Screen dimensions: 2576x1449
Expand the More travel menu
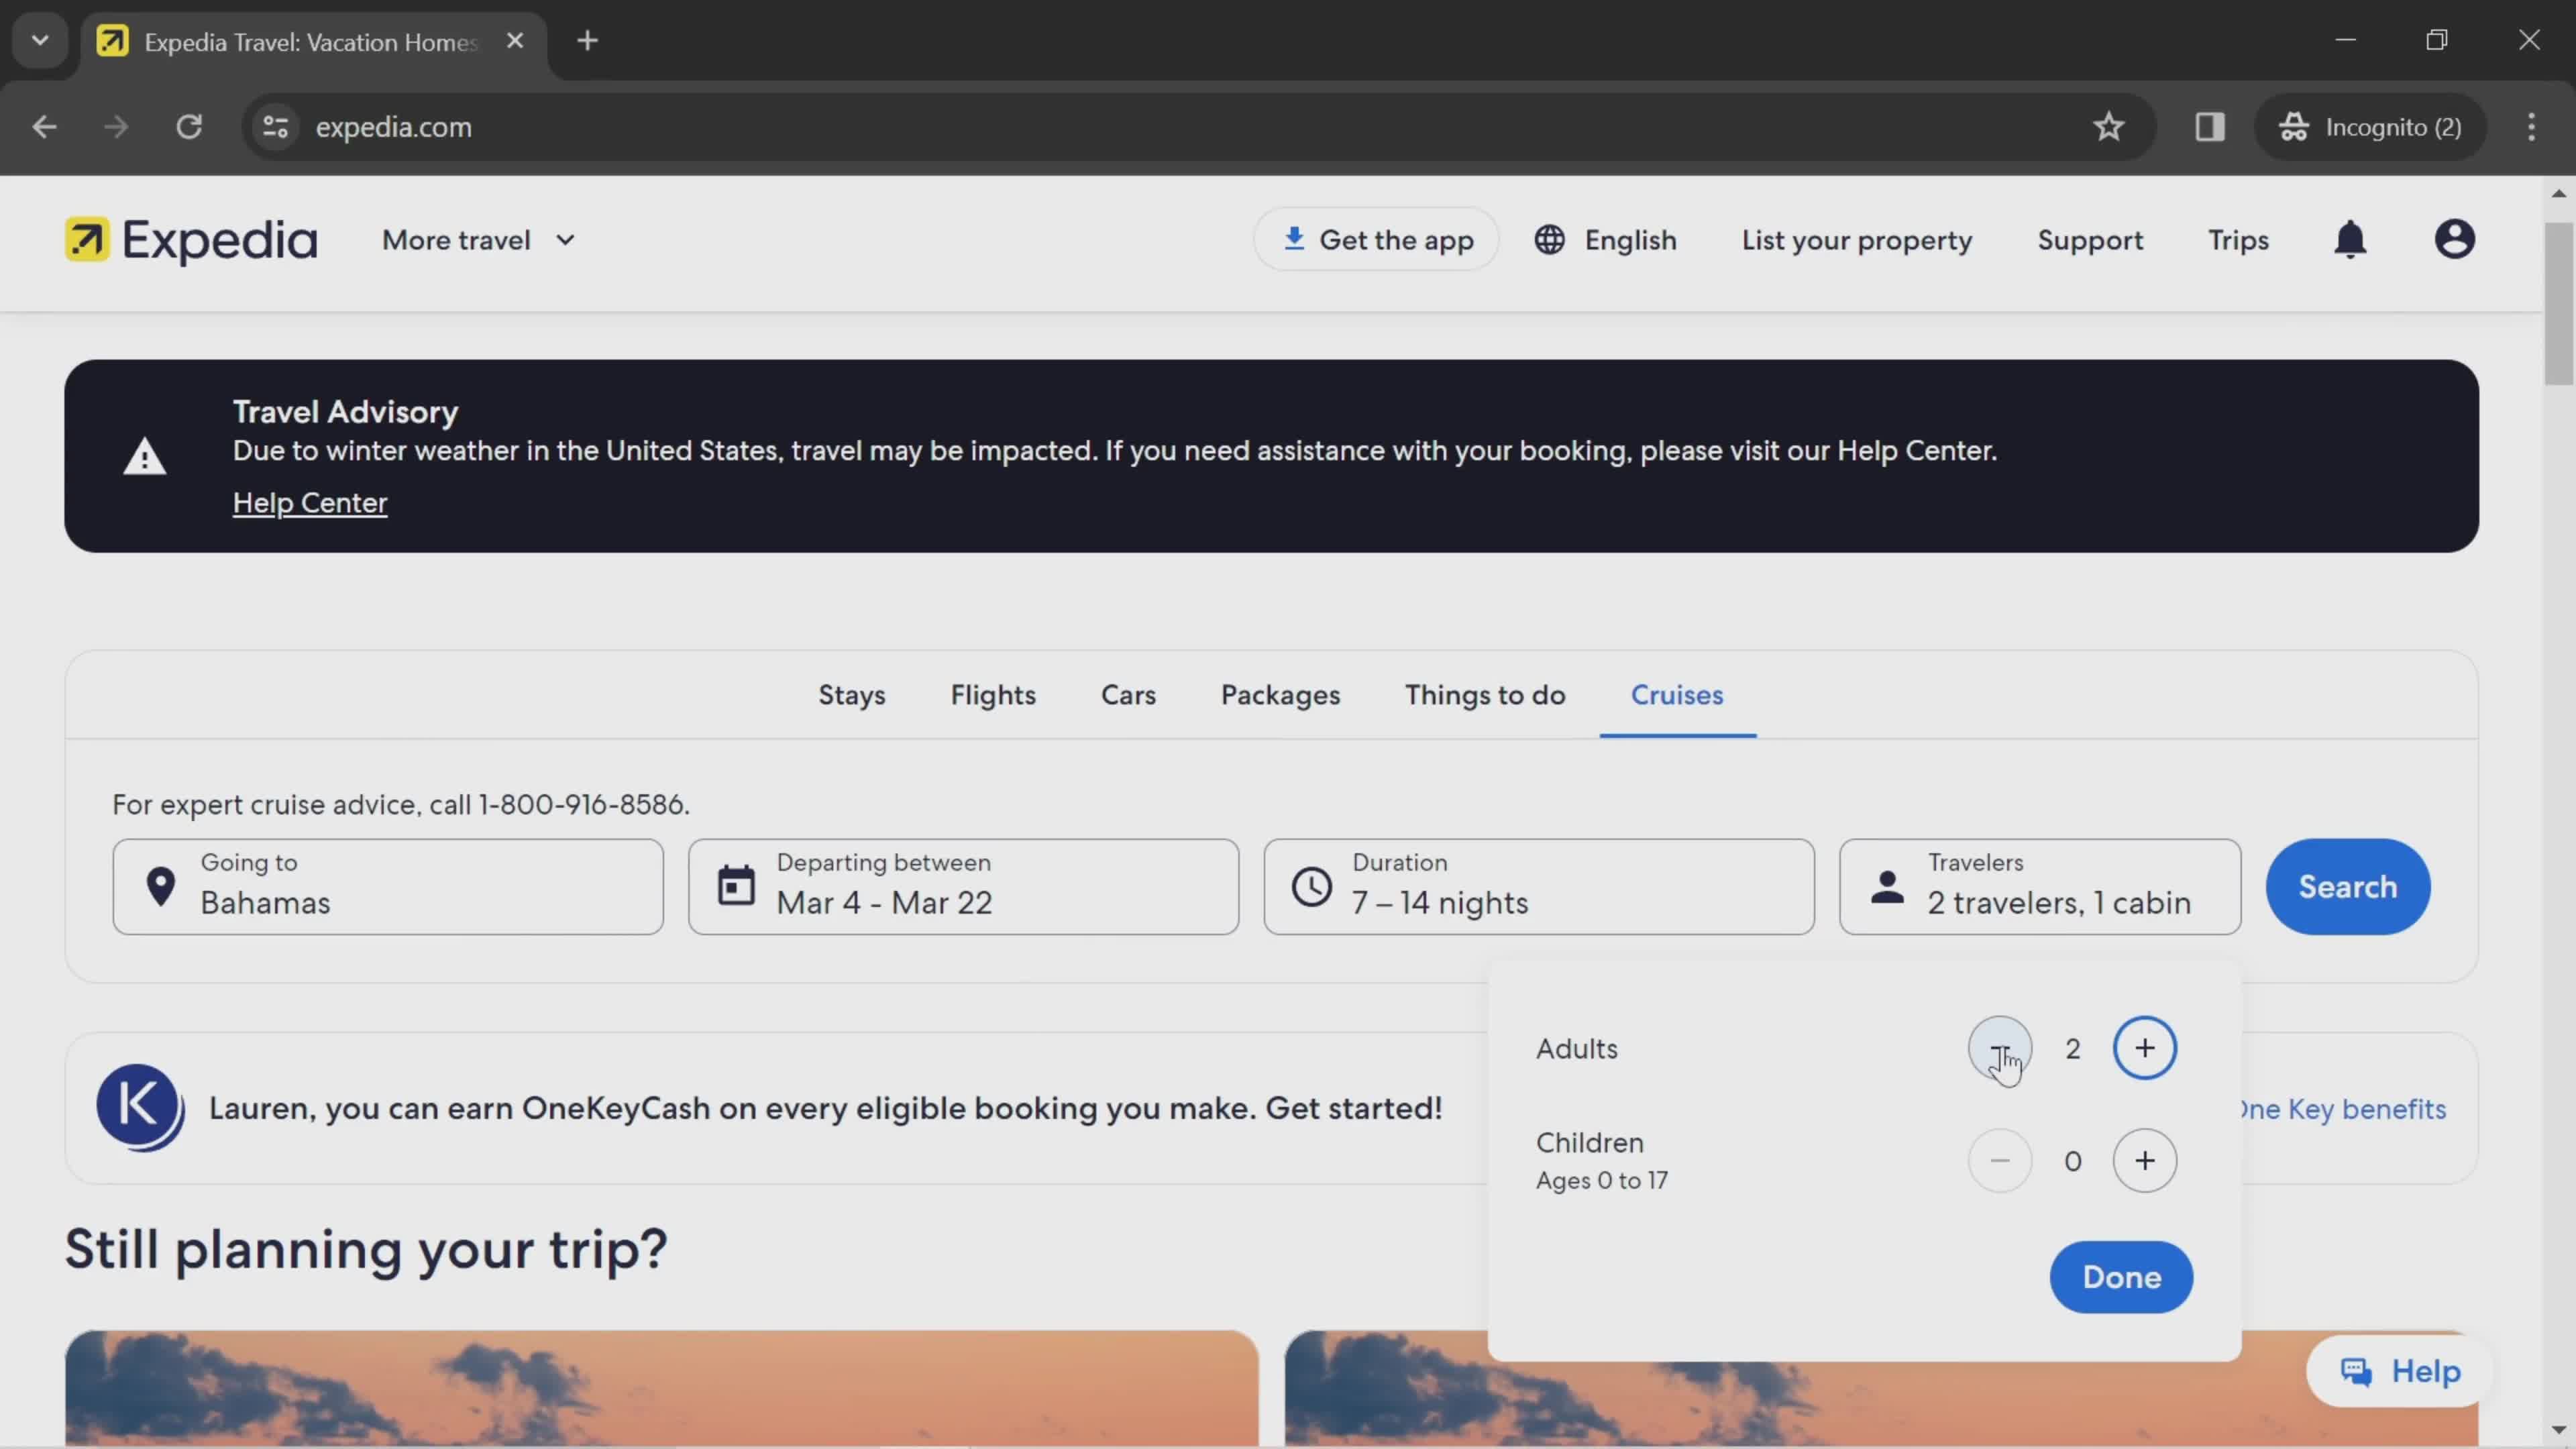pyautogui.click(x=479, y=240)
